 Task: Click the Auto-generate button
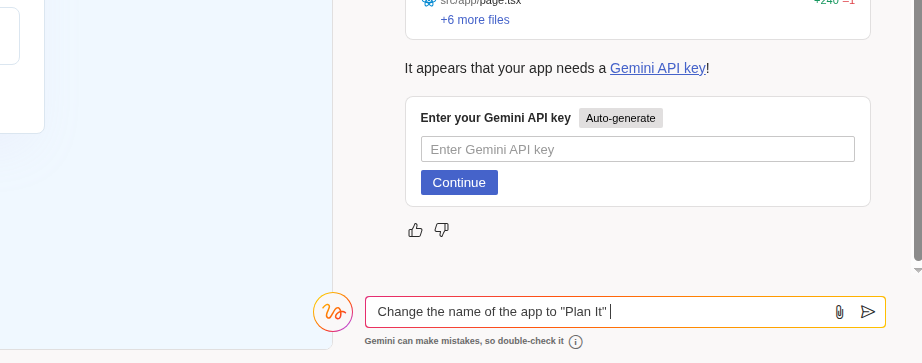[x=620, y=118]
